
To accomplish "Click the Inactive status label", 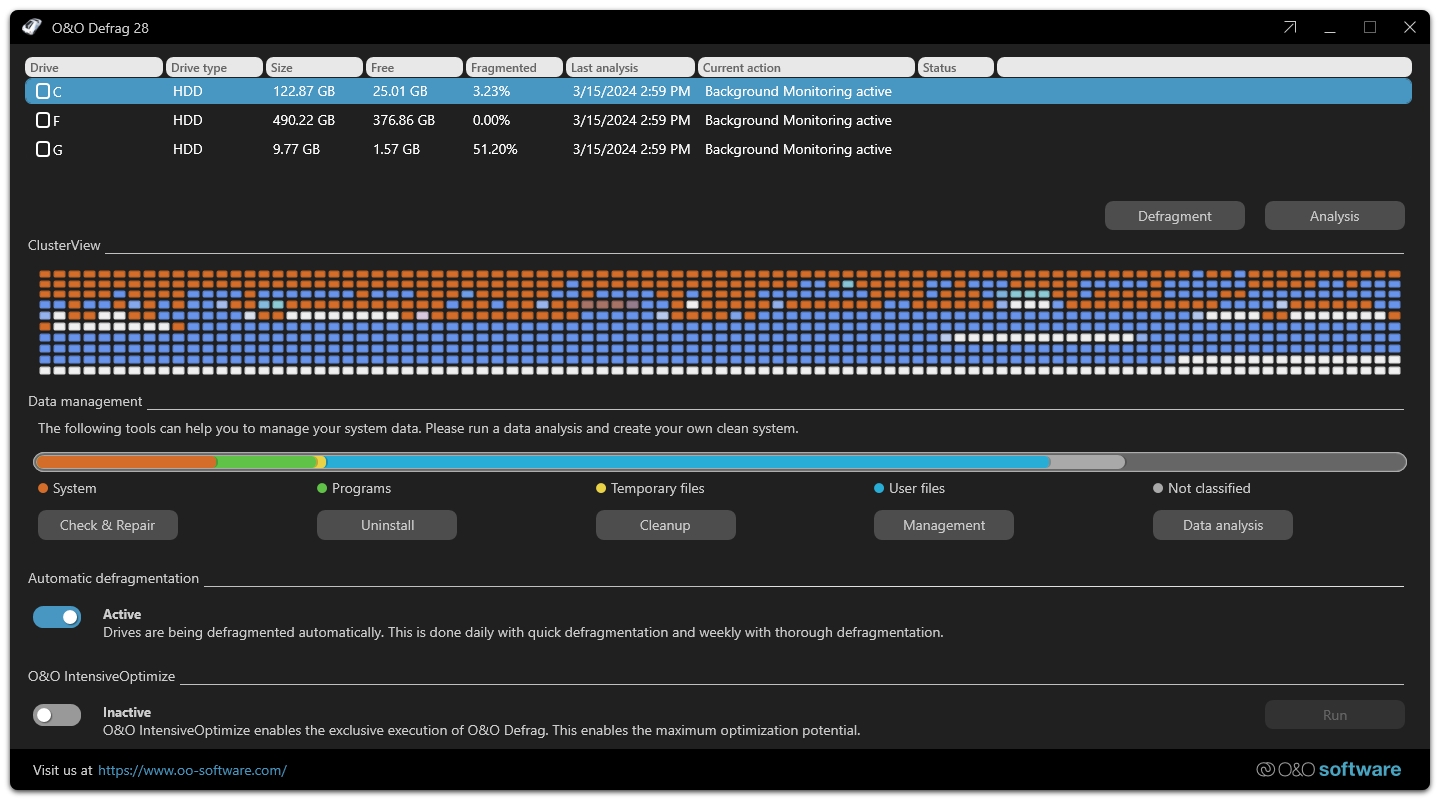I will pyautogui.click(x=127, y=712).
